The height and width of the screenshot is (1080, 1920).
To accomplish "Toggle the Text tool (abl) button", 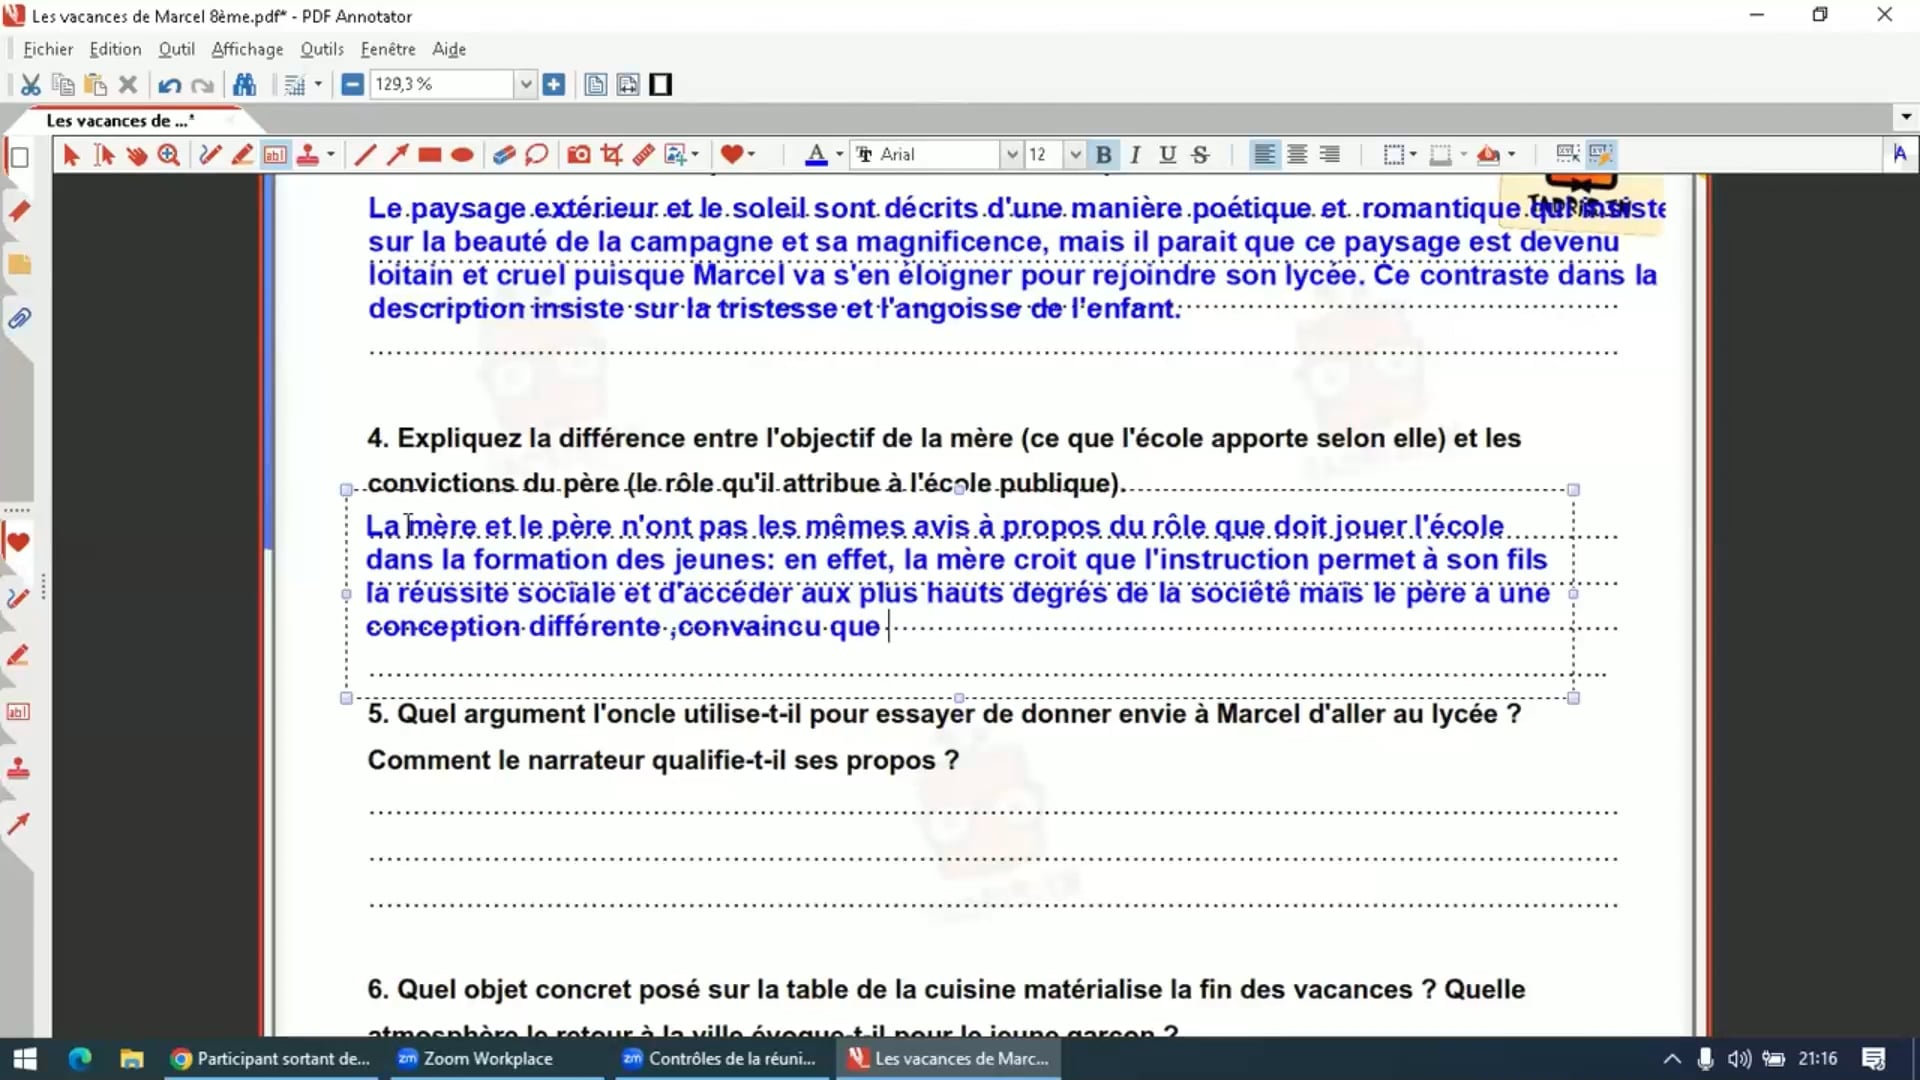I will click(x=275, y=155).
